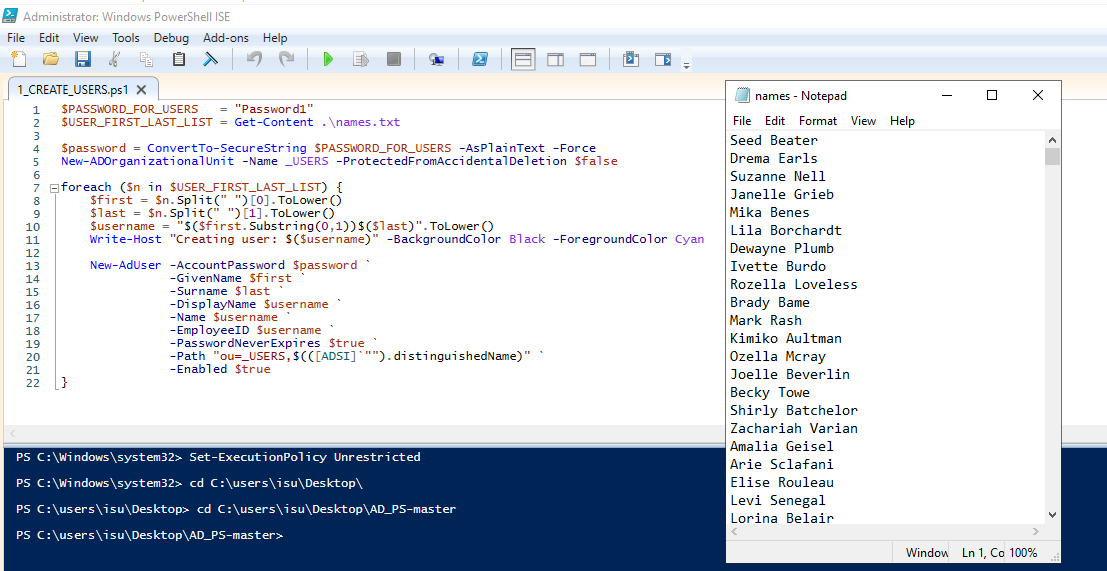Show command add-on pane icon
Image resolution: width=1107 pixels, height=571 pixels.
pos(663,59)
